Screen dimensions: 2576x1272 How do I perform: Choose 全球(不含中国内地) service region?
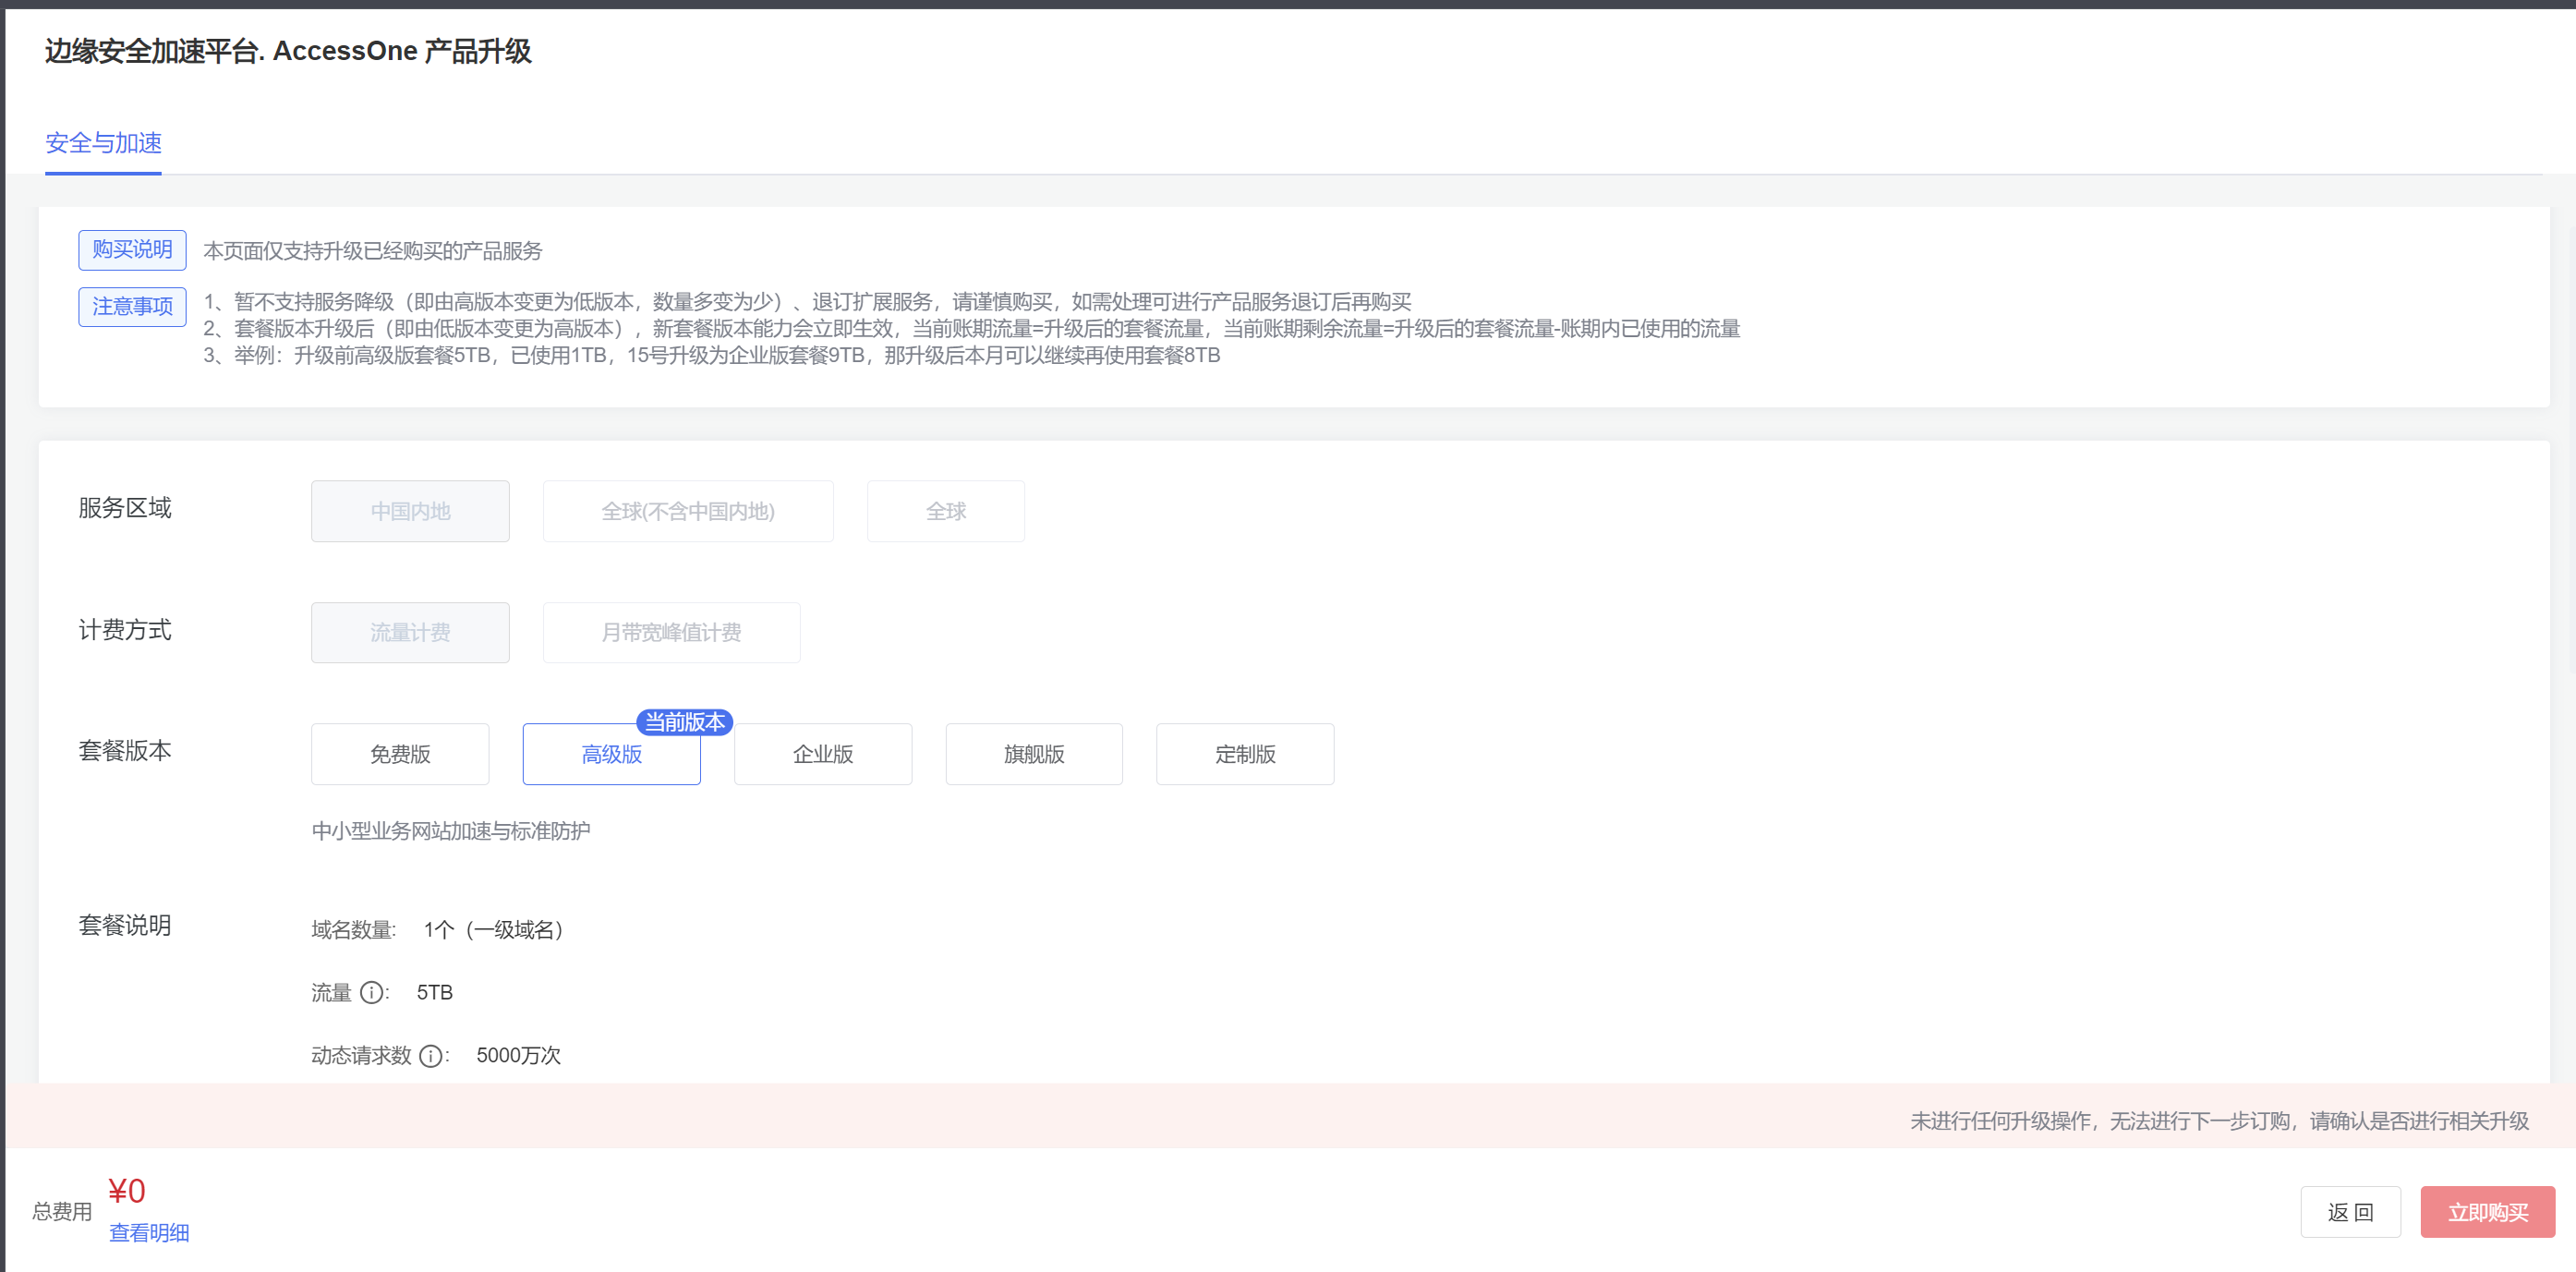click(x=687, y=511)
